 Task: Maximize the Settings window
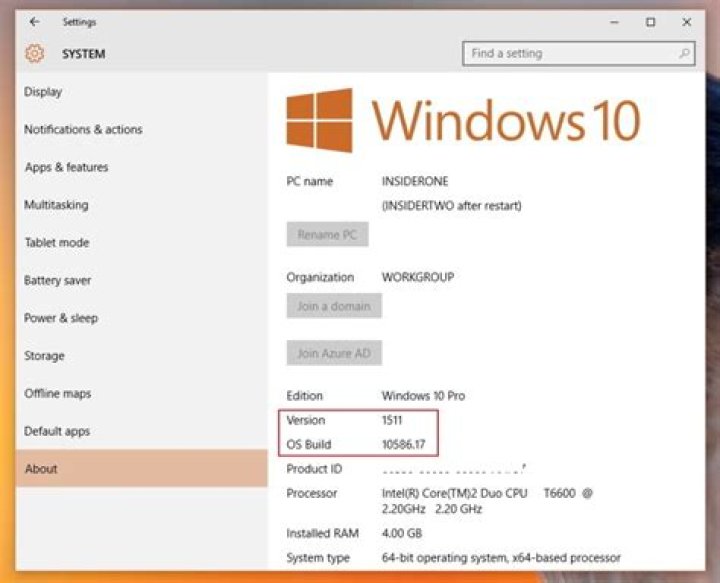(650, 21)
